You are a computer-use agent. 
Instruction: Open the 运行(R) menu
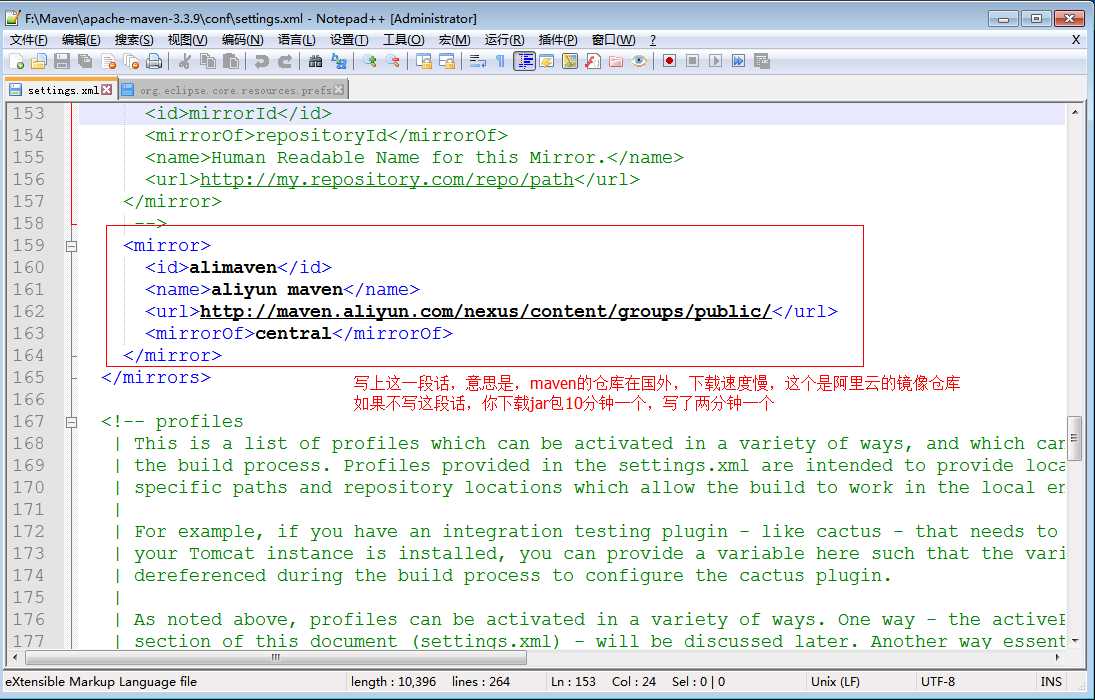504,40
